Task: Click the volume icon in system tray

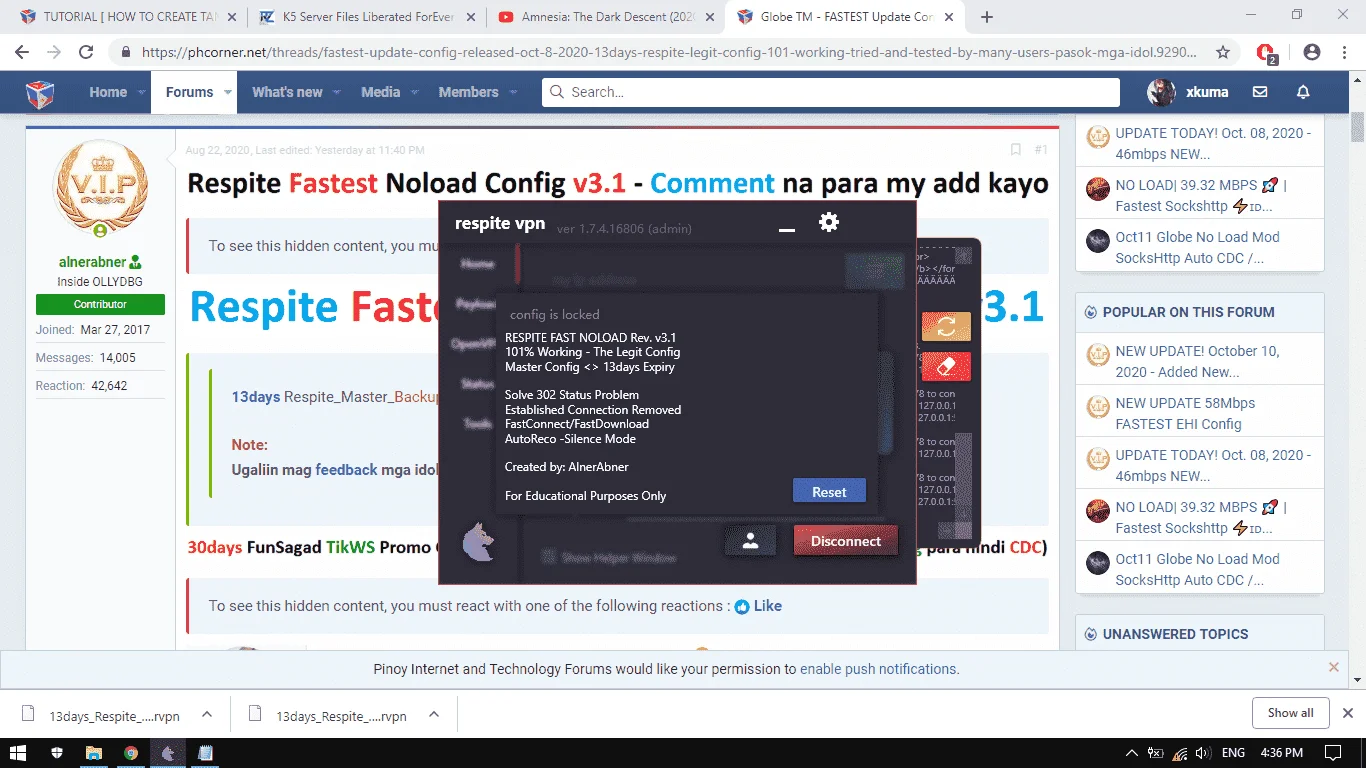Action: tap(1202, 753)
